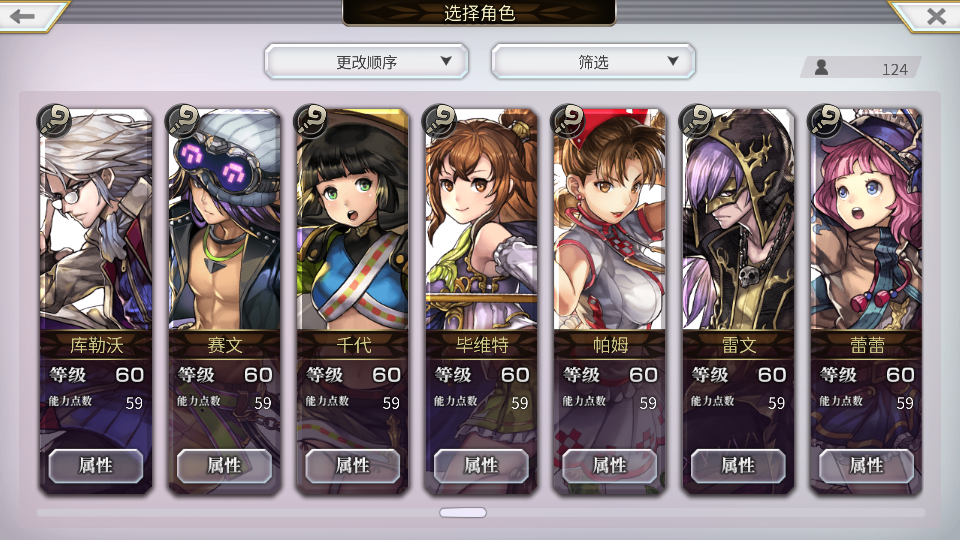Select the 雷文 character portrait
The width and height of the screenshot is (960, 540).
pyautogui.click(x=738, y=220)
